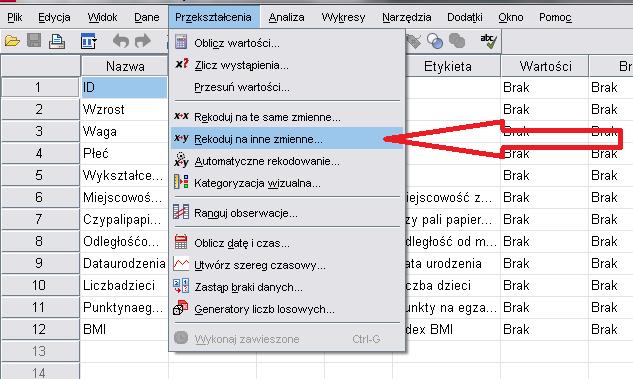Choose Rekoduj na te same zmienne...
Image resolution: width=633 pixels, height=379 pixels.
tap(286, 117)
